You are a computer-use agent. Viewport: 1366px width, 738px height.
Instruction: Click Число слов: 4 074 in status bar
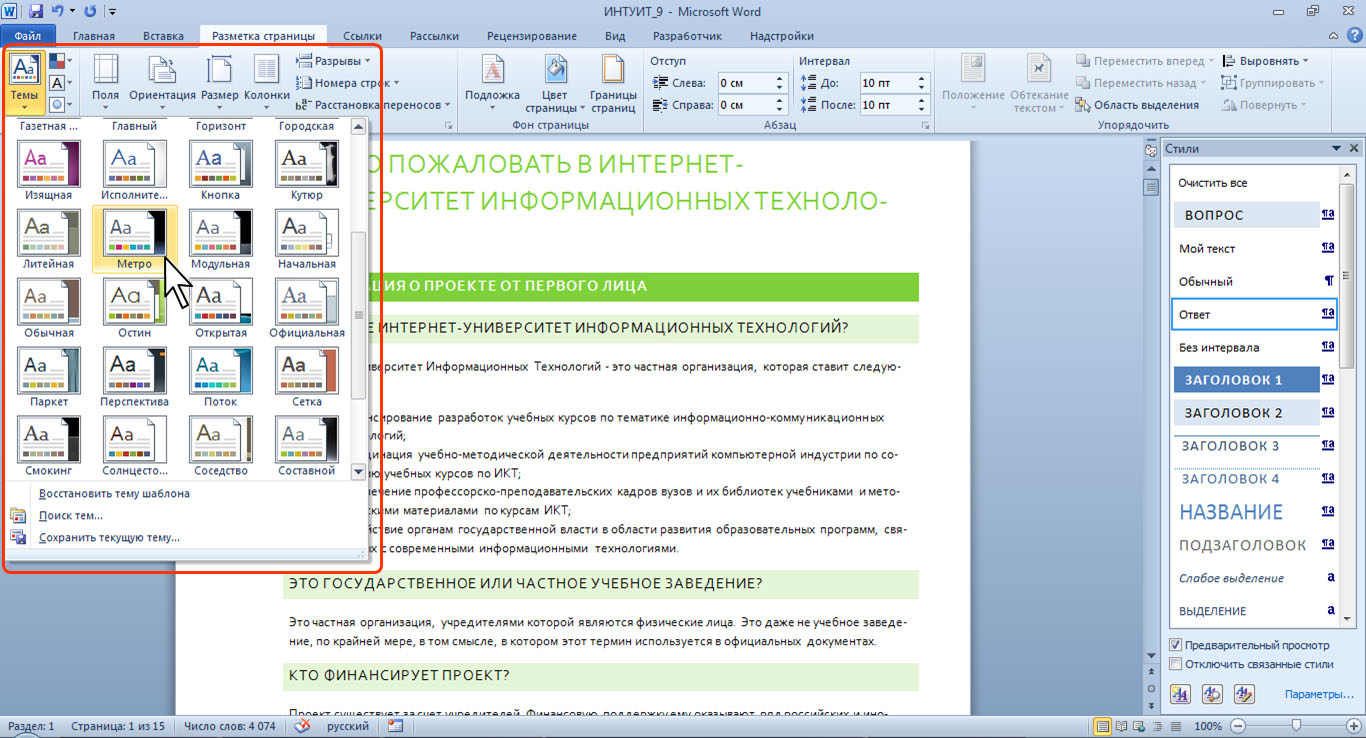point(231,726)
